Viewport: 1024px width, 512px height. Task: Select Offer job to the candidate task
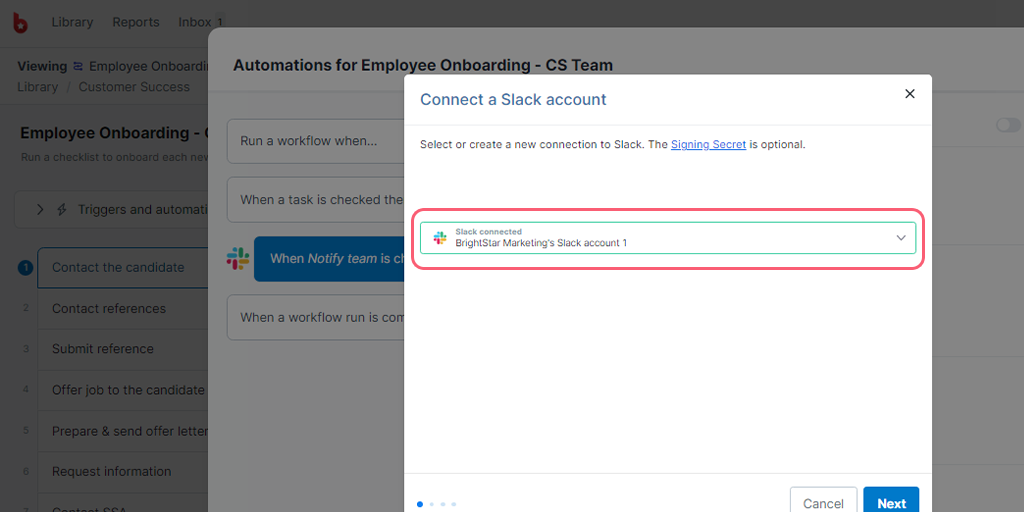(123, 390)
